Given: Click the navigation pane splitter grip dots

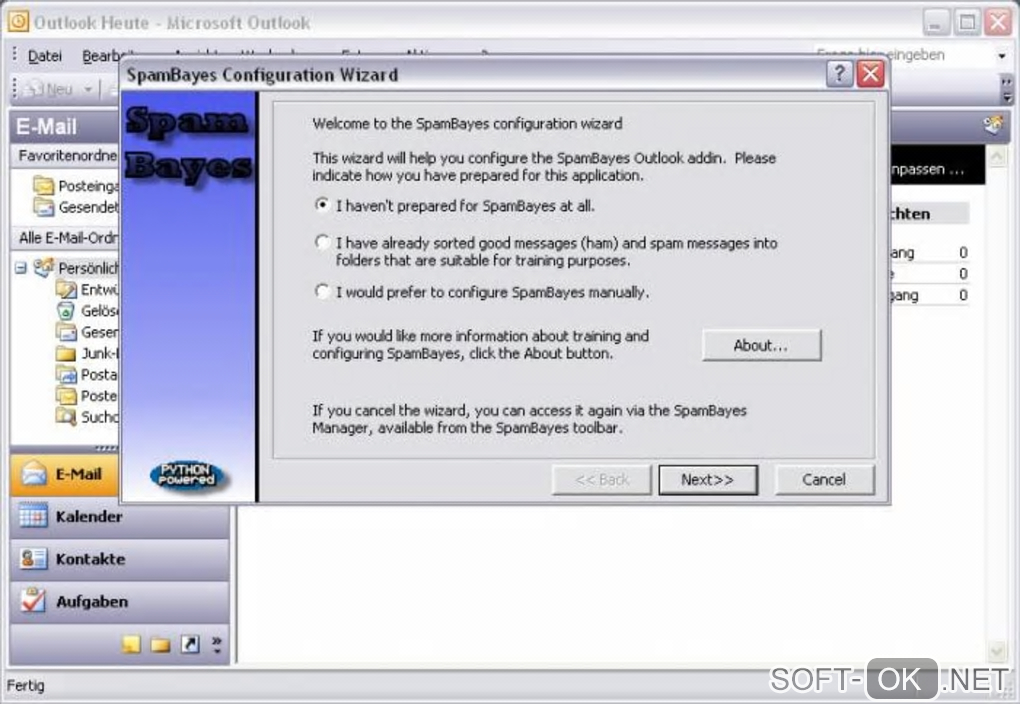Looking at the screenshot, I should click(107, 448).
